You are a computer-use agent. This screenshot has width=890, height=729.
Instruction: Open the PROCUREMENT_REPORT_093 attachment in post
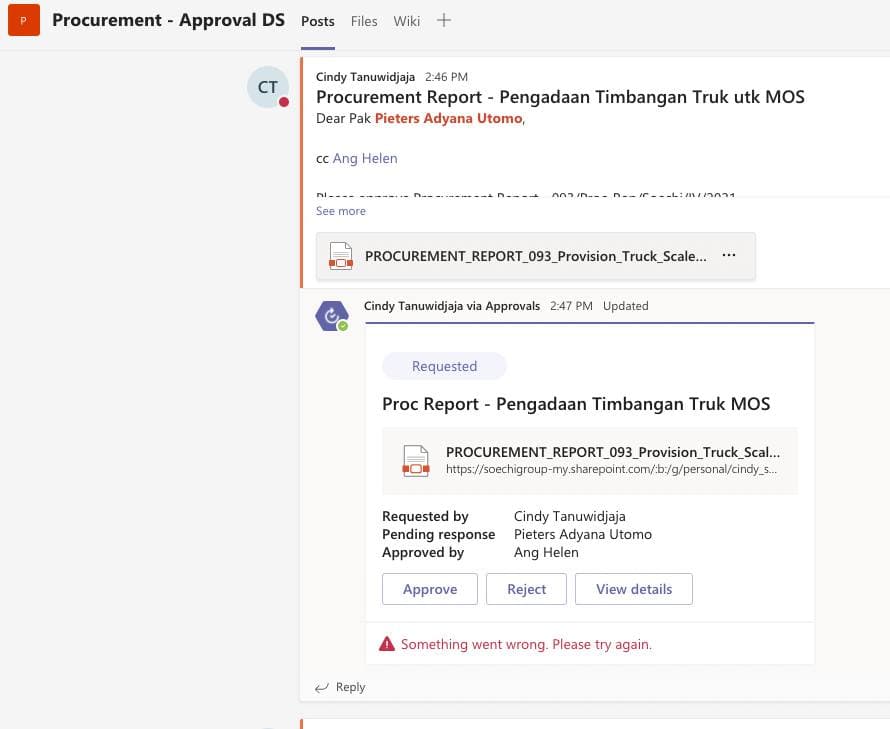coord(536,256)
